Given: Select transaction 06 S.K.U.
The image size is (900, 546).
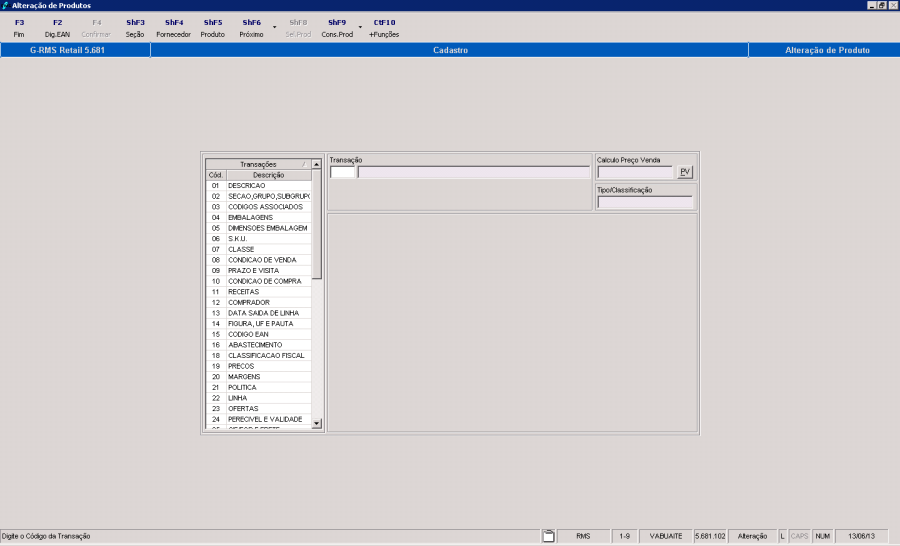Looking at the screenshot, I should 258,239.
